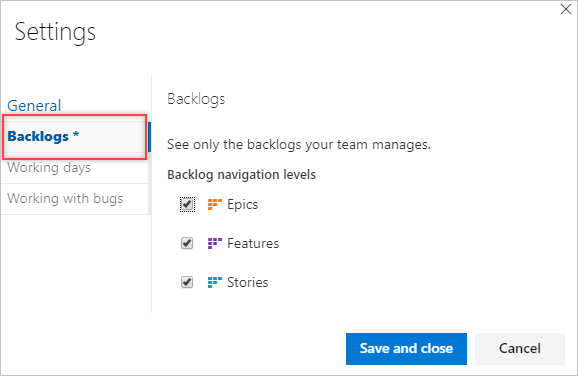The height and width of the screenshot is (376, 578).
Task: Click the orange Epics backlog icon
Action: tap(215, 204)
